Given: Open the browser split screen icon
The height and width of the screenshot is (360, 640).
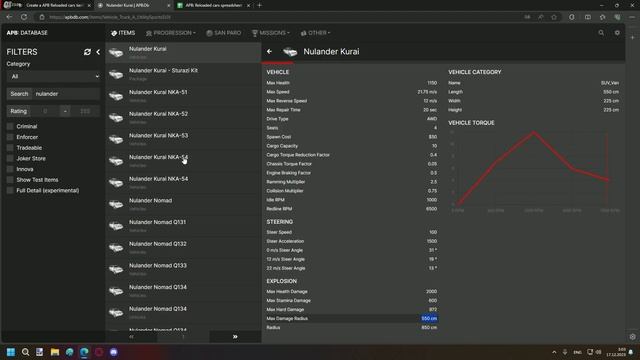Looking at the screenshot, I should (588, 17).
